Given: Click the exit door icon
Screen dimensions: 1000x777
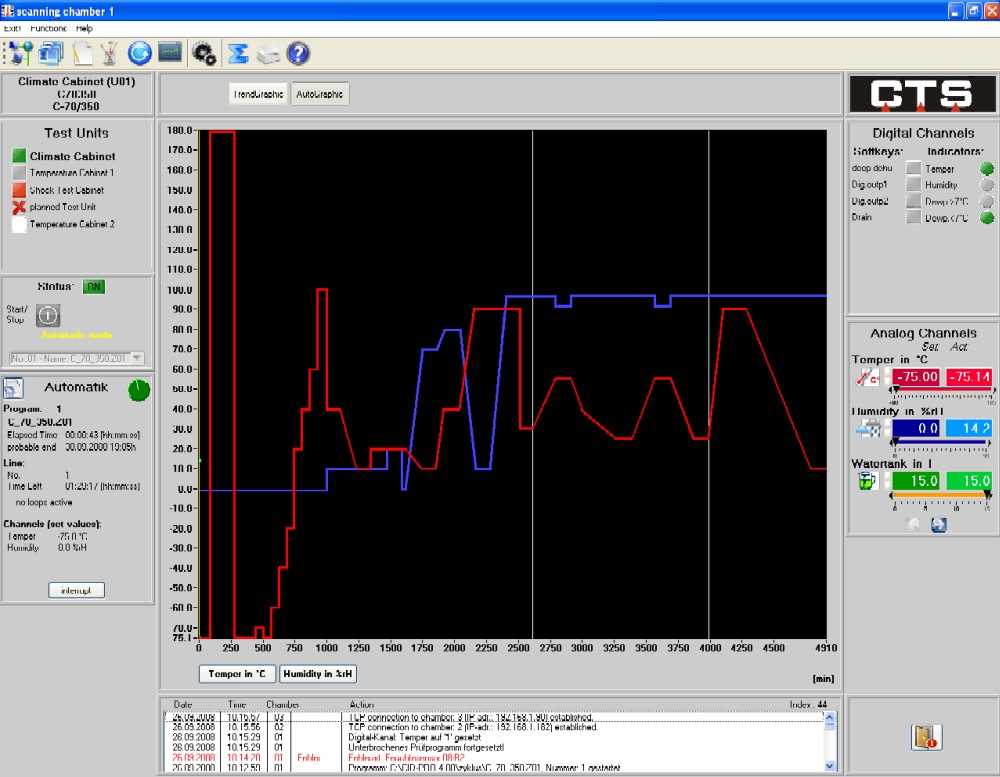Looking at the screenshot, I should 926,737.
